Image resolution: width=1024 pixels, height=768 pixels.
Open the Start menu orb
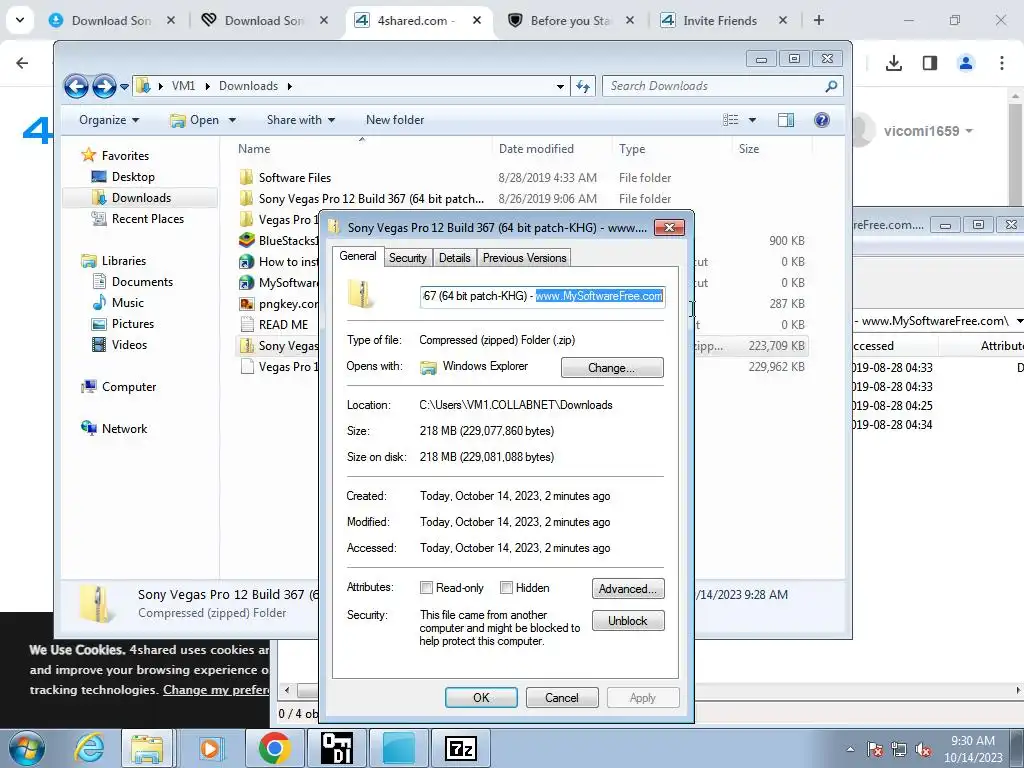coord(26,748)
